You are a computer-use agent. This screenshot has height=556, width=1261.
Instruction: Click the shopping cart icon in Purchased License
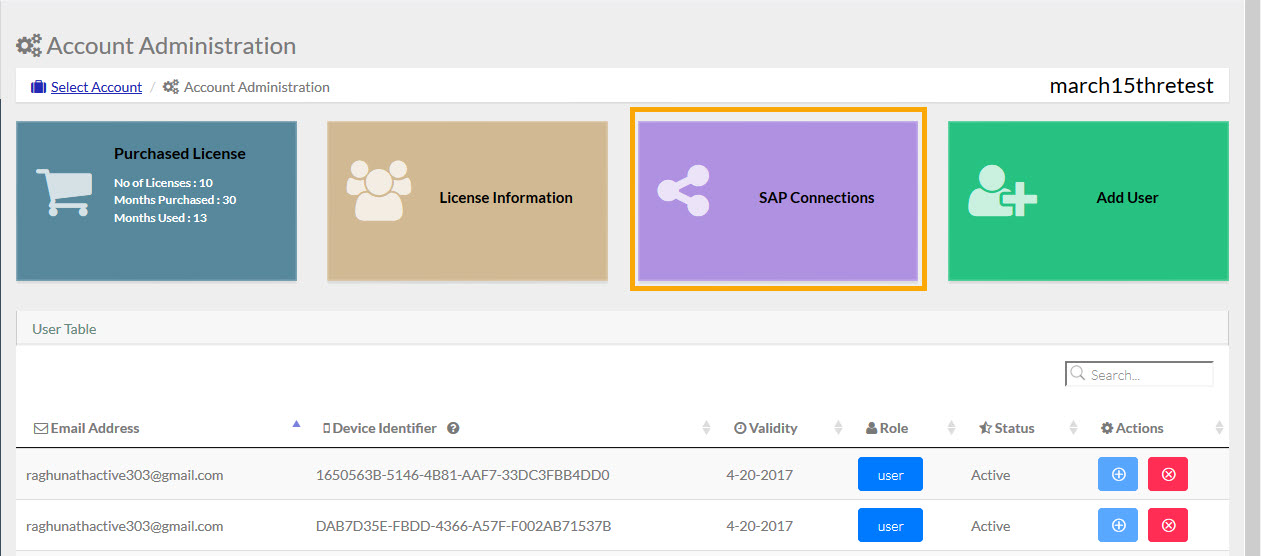pos(64,192)
